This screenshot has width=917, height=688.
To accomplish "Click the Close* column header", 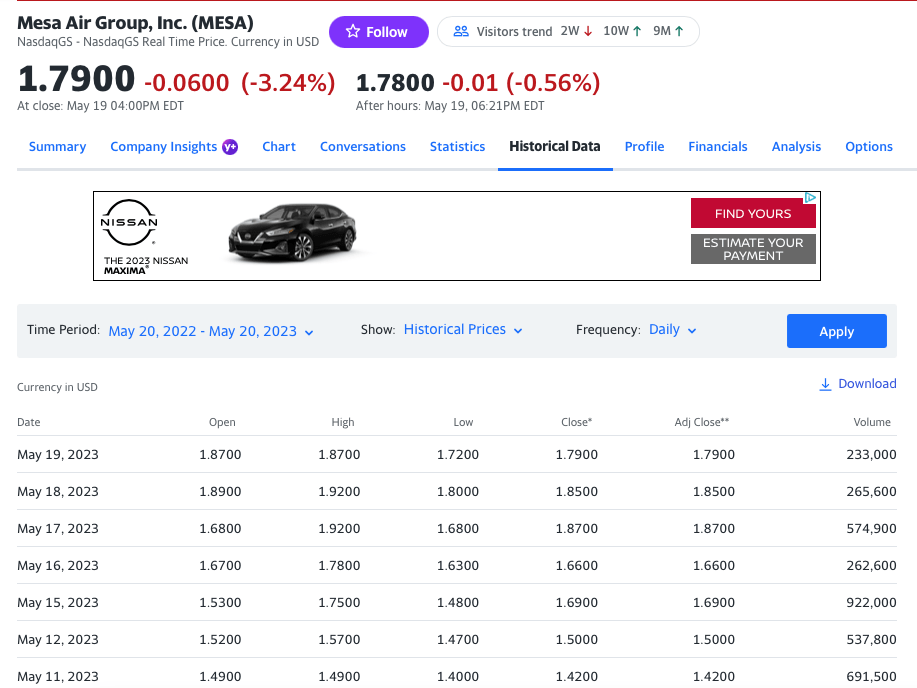I will tap(577, 422).
